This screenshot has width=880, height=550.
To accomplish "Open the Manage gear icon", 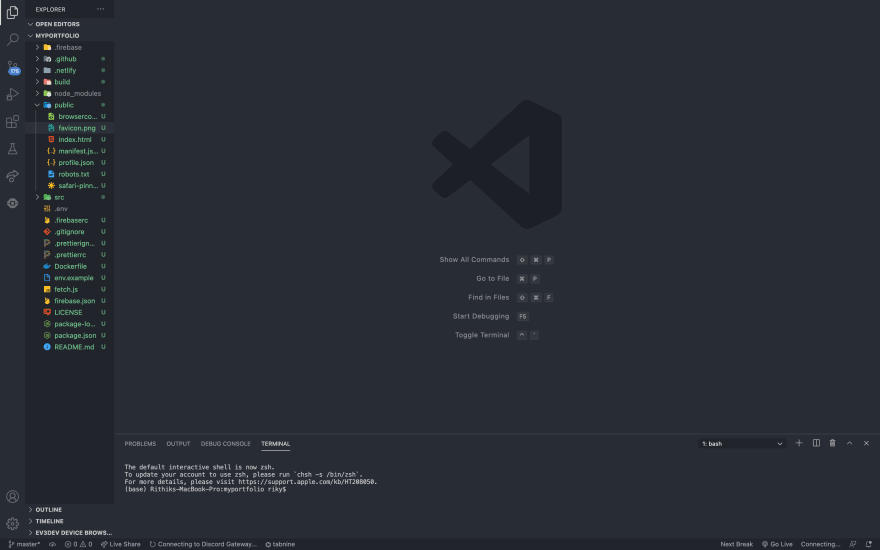I will pyautogui.click(x=12, y=524).
